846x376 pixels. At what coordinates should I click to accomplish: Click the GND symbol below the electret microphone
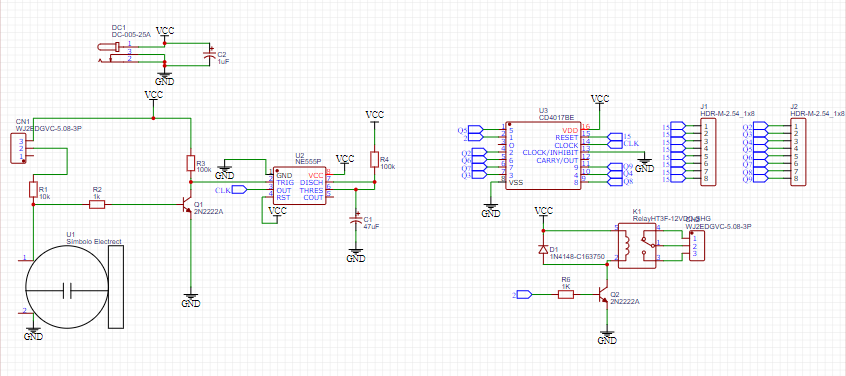33,333
